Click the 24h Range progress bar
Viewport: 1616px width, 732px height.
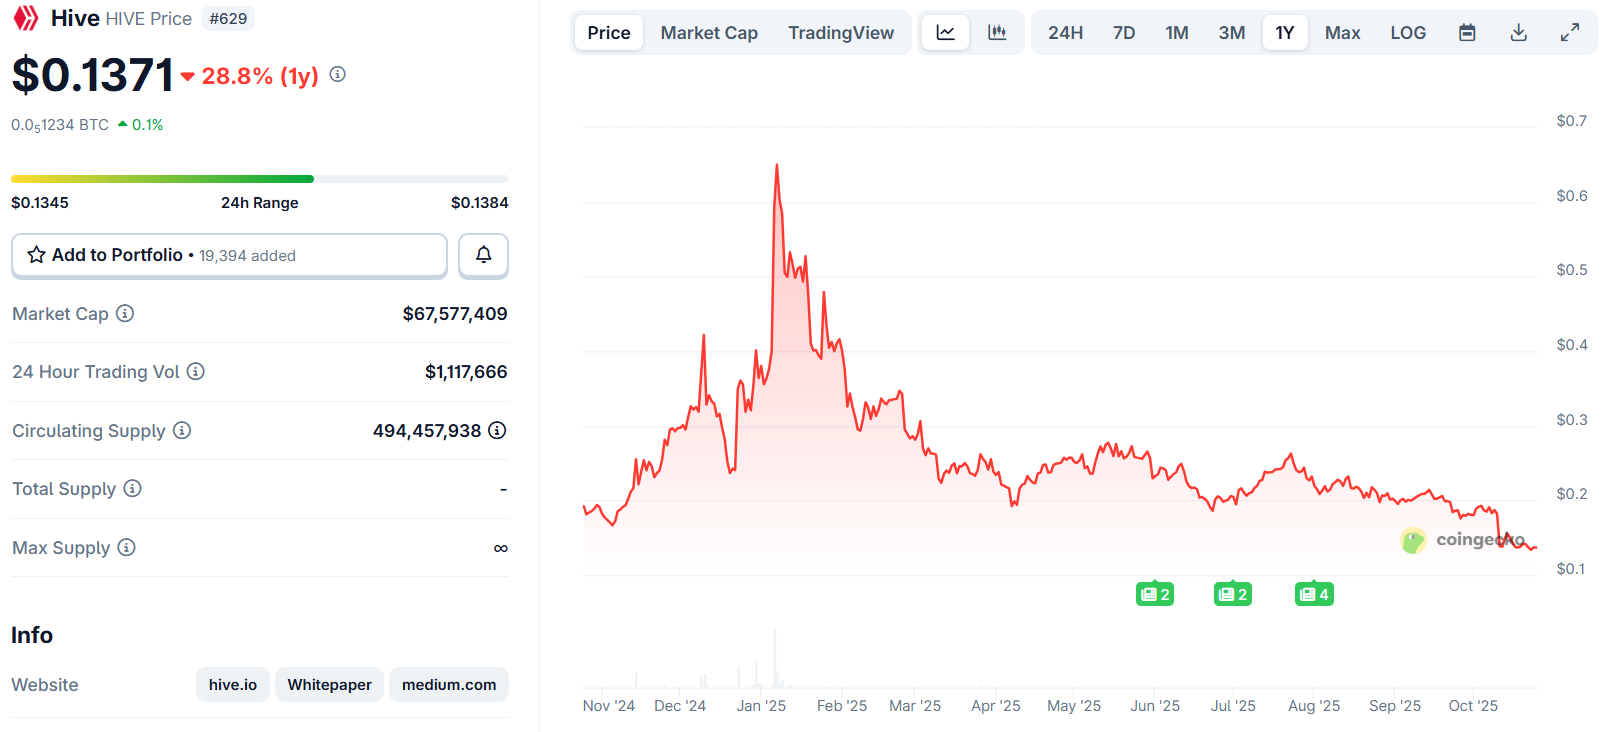coord(260,179)
